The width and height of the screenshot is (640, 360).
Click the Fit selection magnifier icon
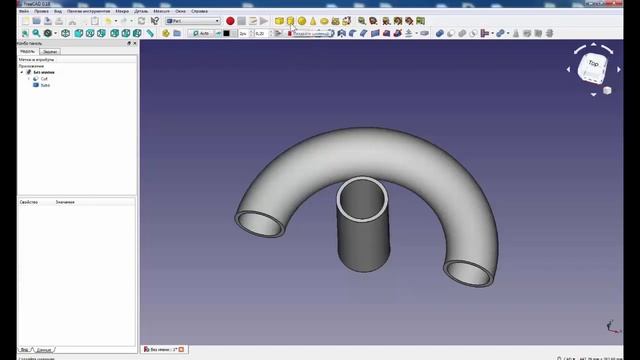click(36, 33)
